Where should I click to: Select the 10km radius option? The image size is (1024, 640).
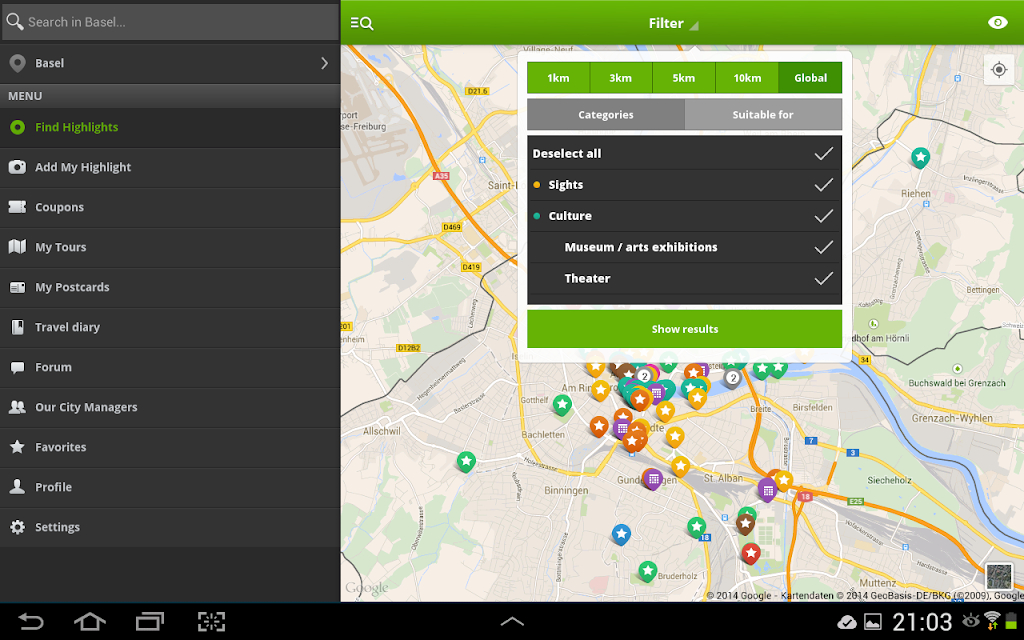(746, 78)
